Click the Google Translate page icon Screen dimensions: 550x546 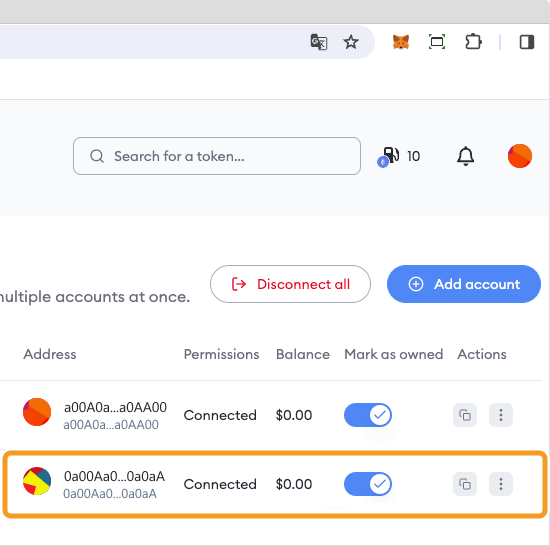(319, 42)
